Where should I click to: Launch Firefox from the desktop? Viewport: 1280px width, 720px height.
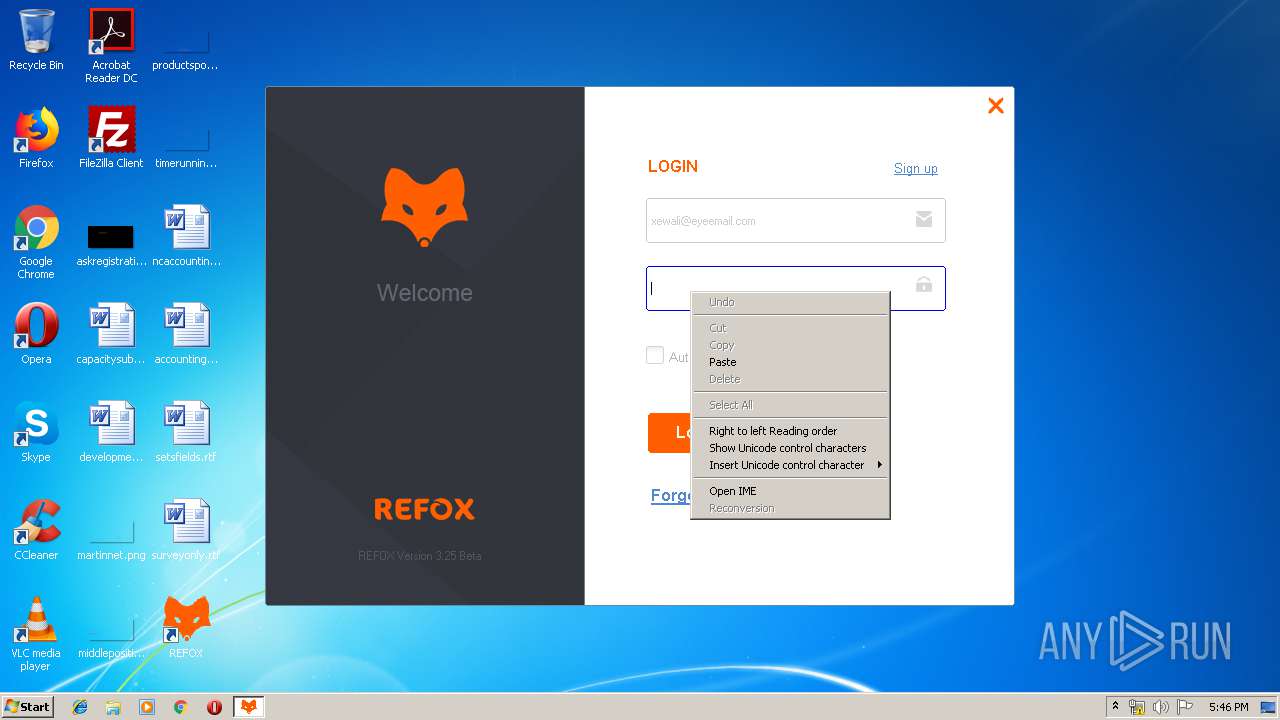pyautogui.click(x=36, y=138)
